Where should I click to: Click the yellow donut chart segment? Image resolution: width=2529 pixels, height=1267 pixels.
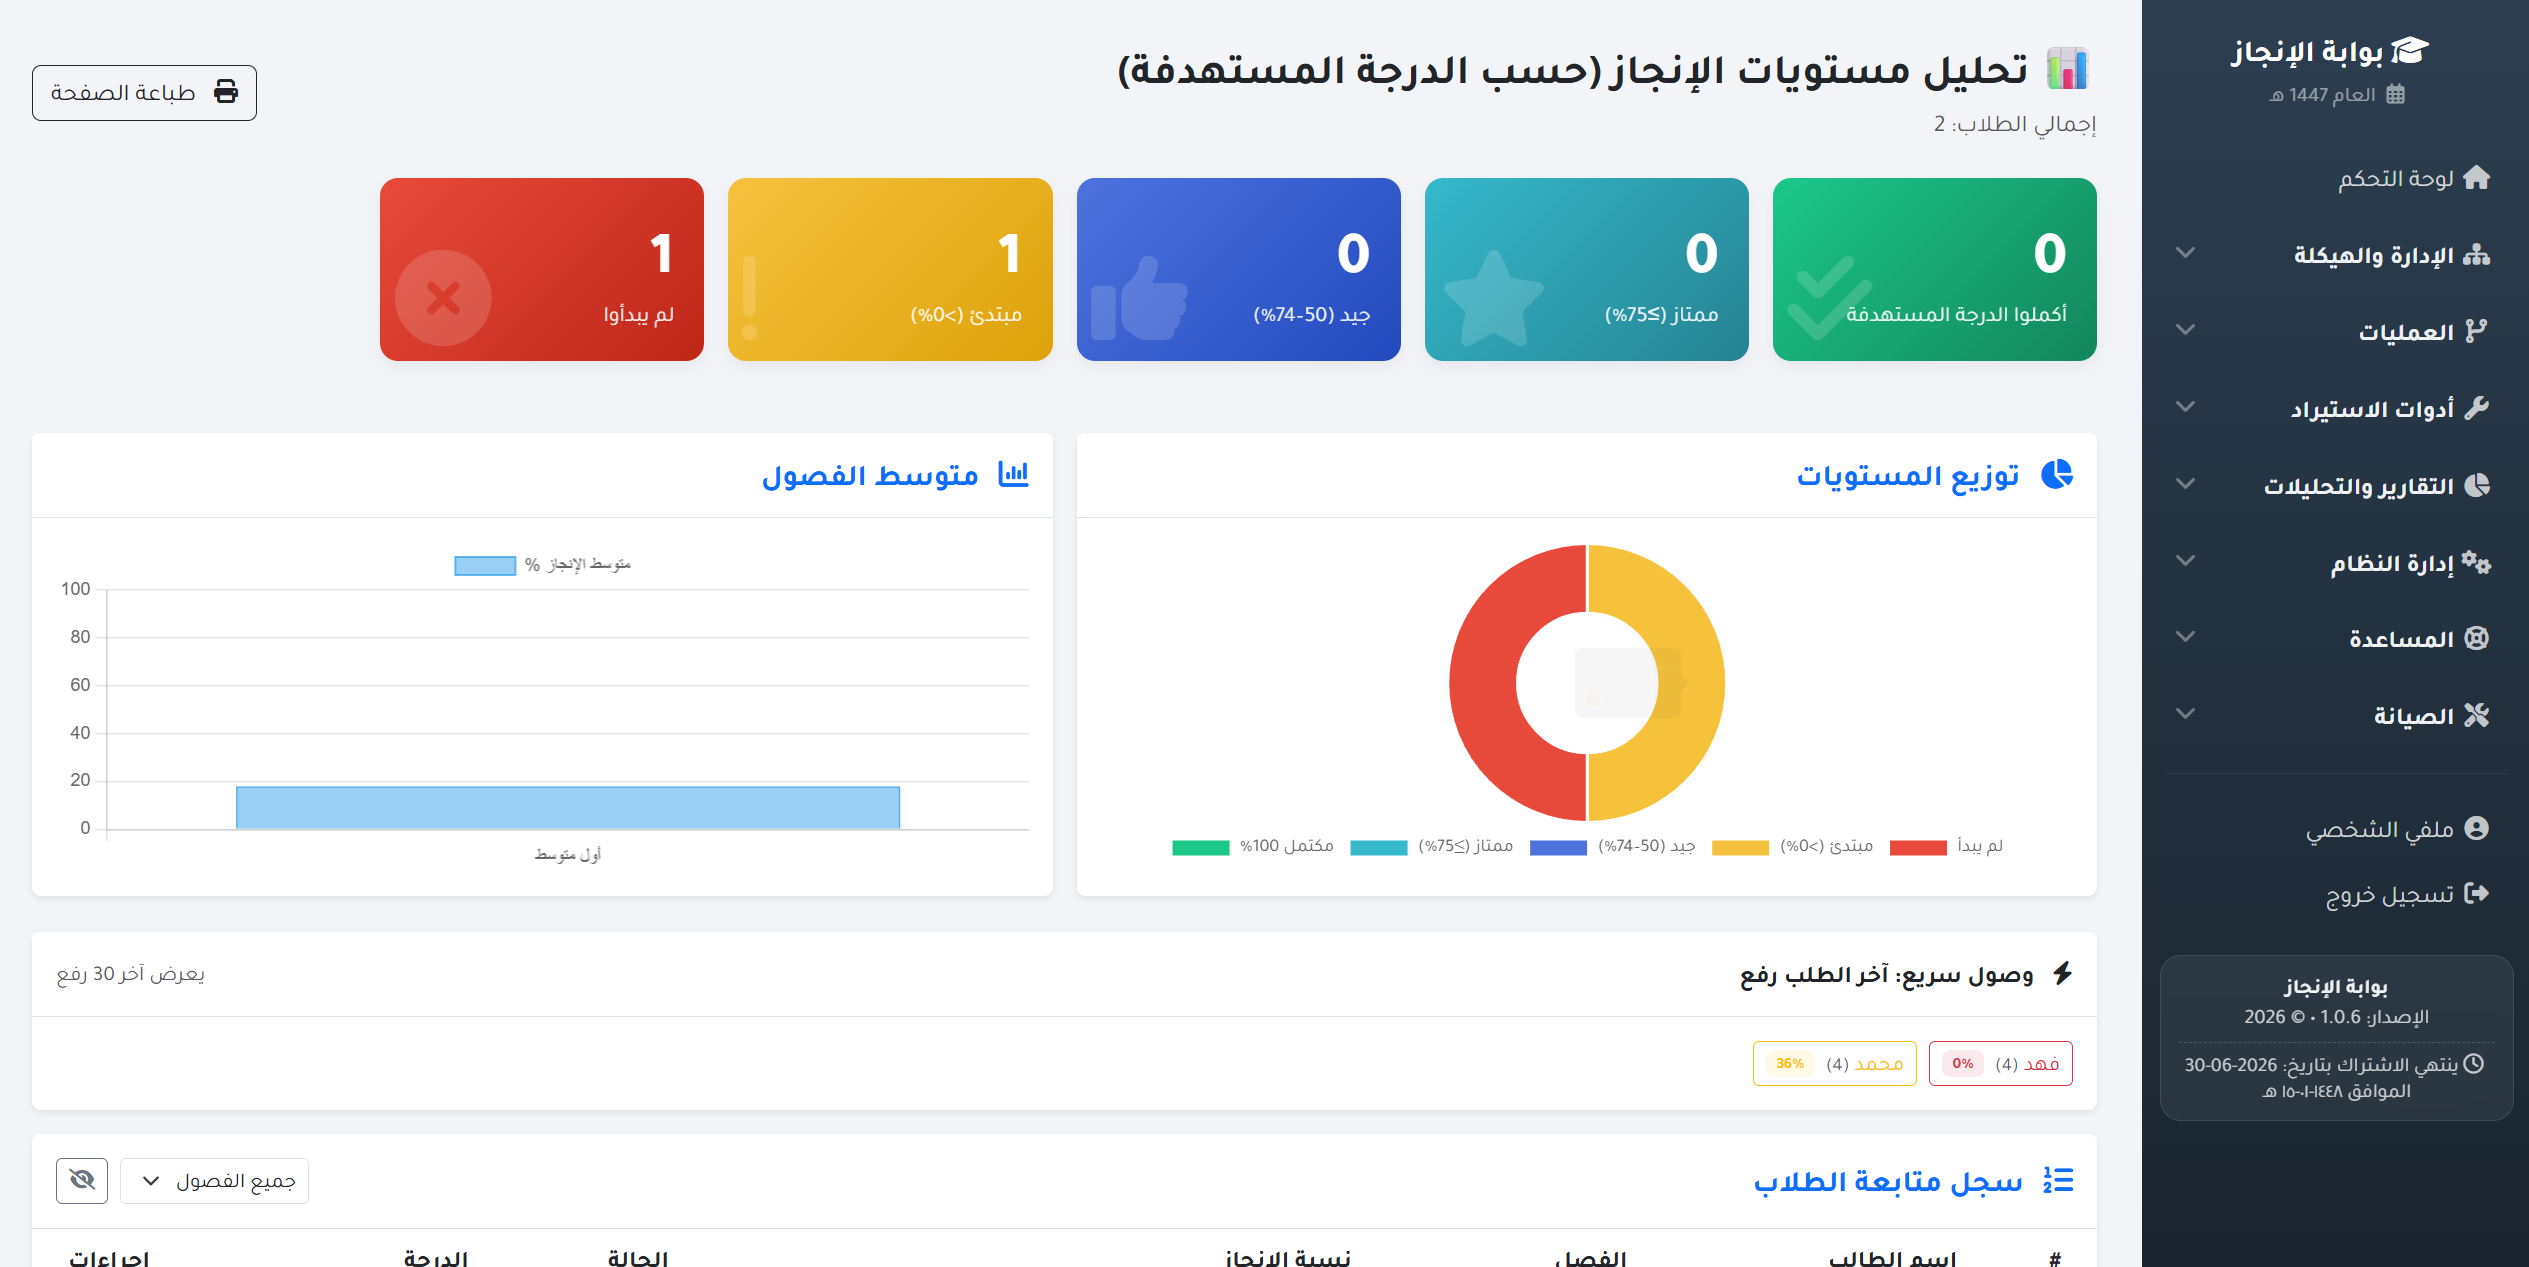tap(1692, 683)
